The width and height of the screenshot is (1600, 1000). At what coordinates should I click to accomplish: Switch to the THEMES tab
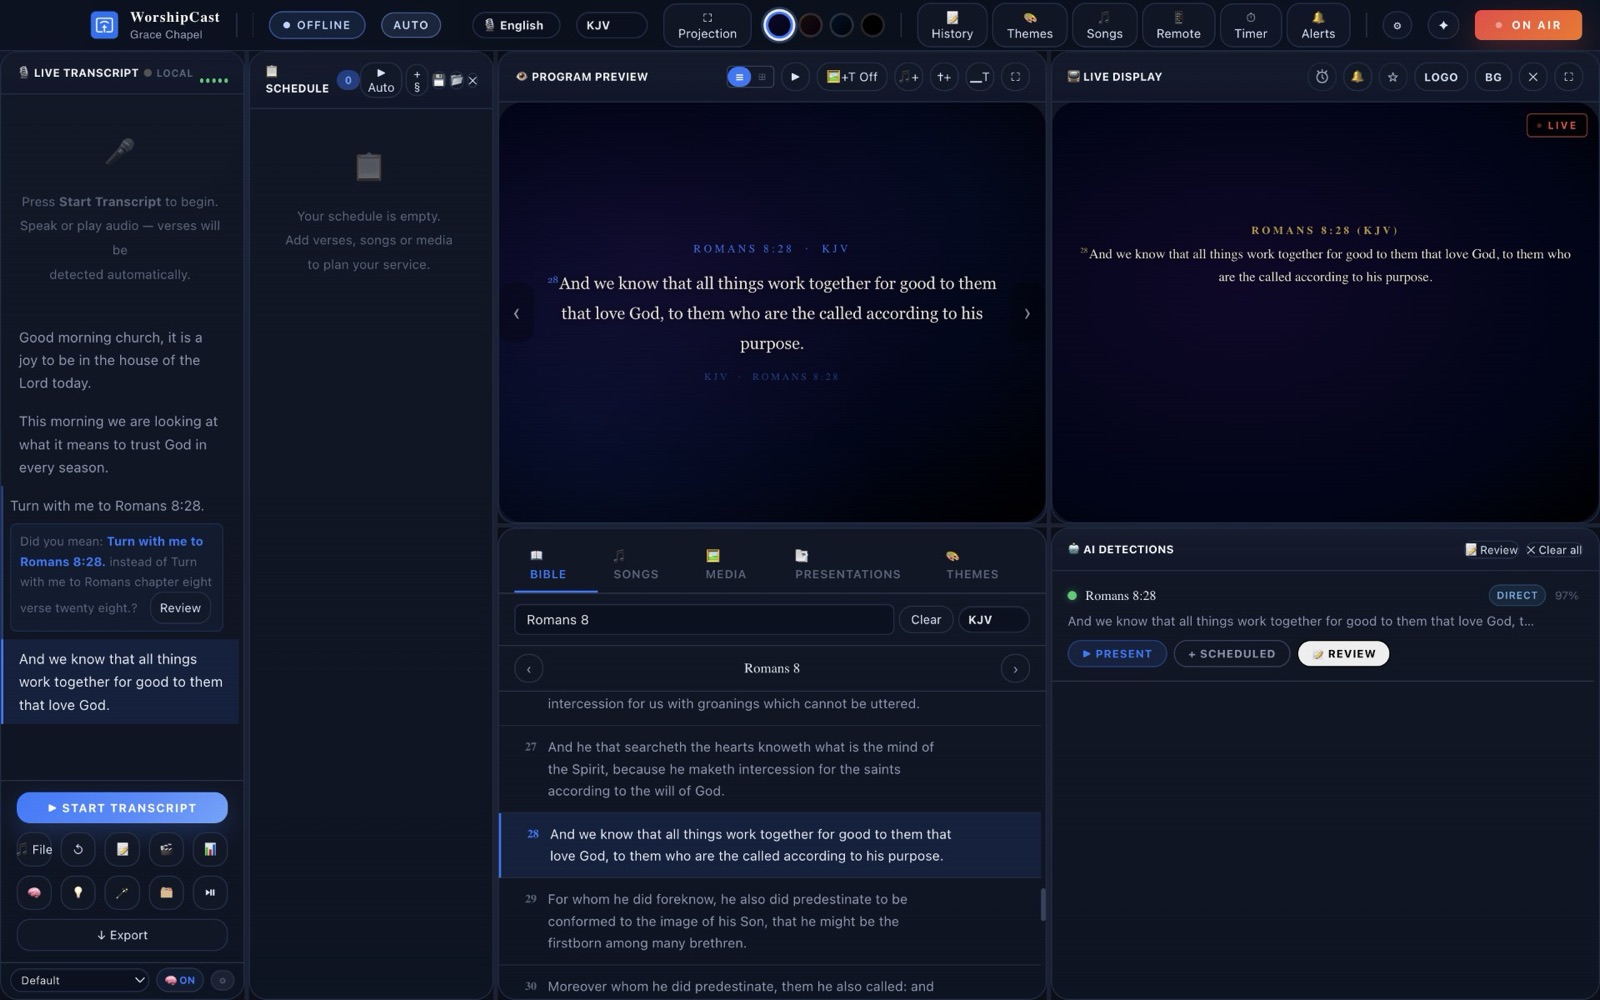point(972,565)
